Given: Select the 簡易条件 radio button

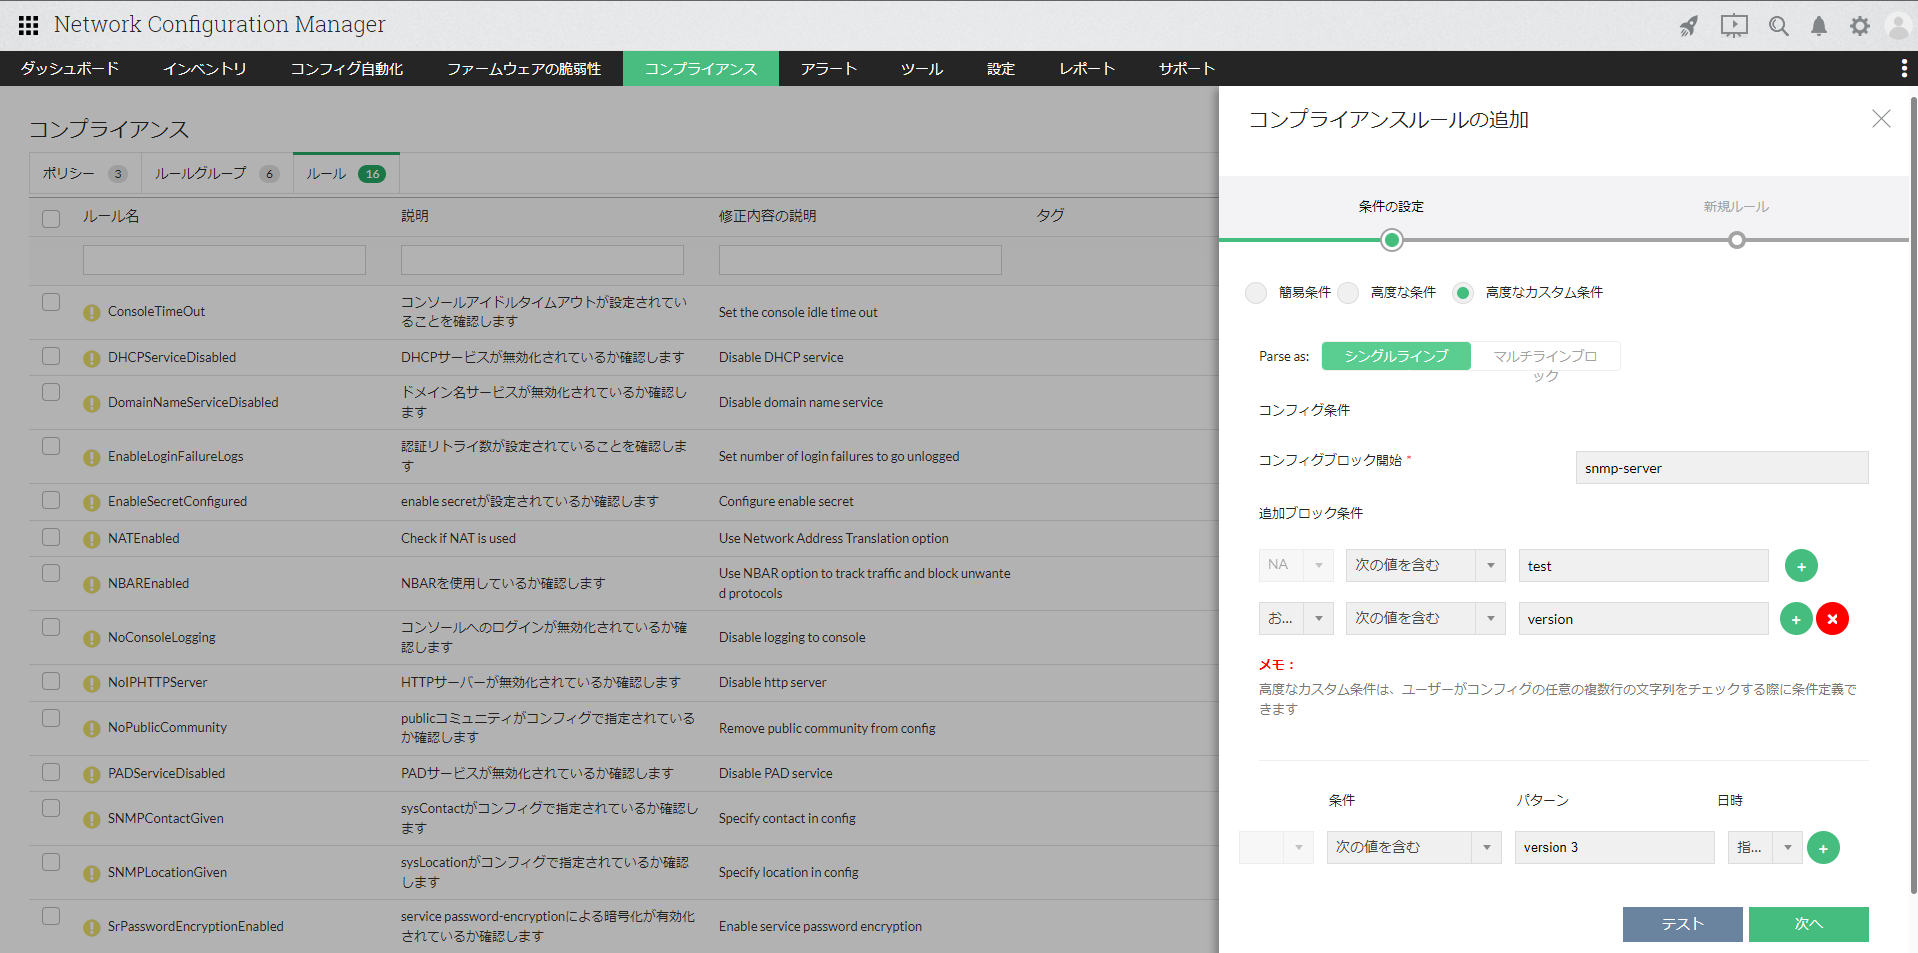Looking at the screenshot, I should point(1256,293).
